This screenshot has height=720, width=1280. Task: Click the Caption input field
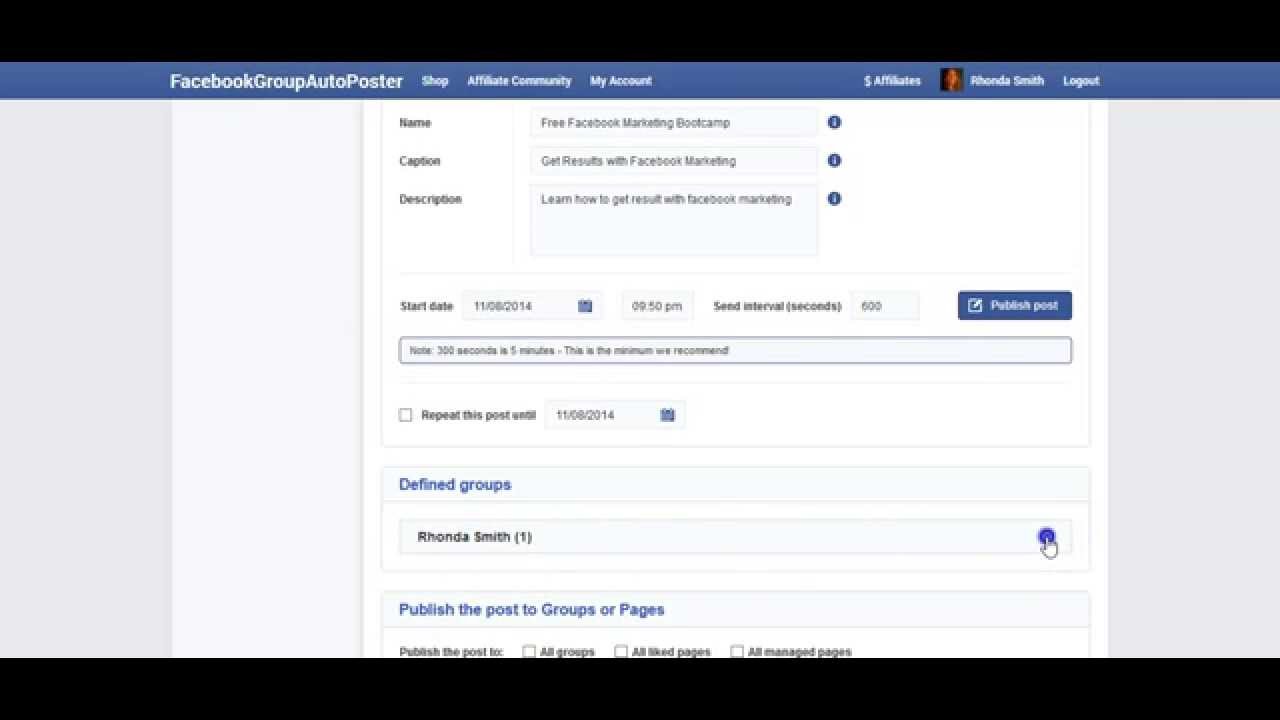point(673,161)
